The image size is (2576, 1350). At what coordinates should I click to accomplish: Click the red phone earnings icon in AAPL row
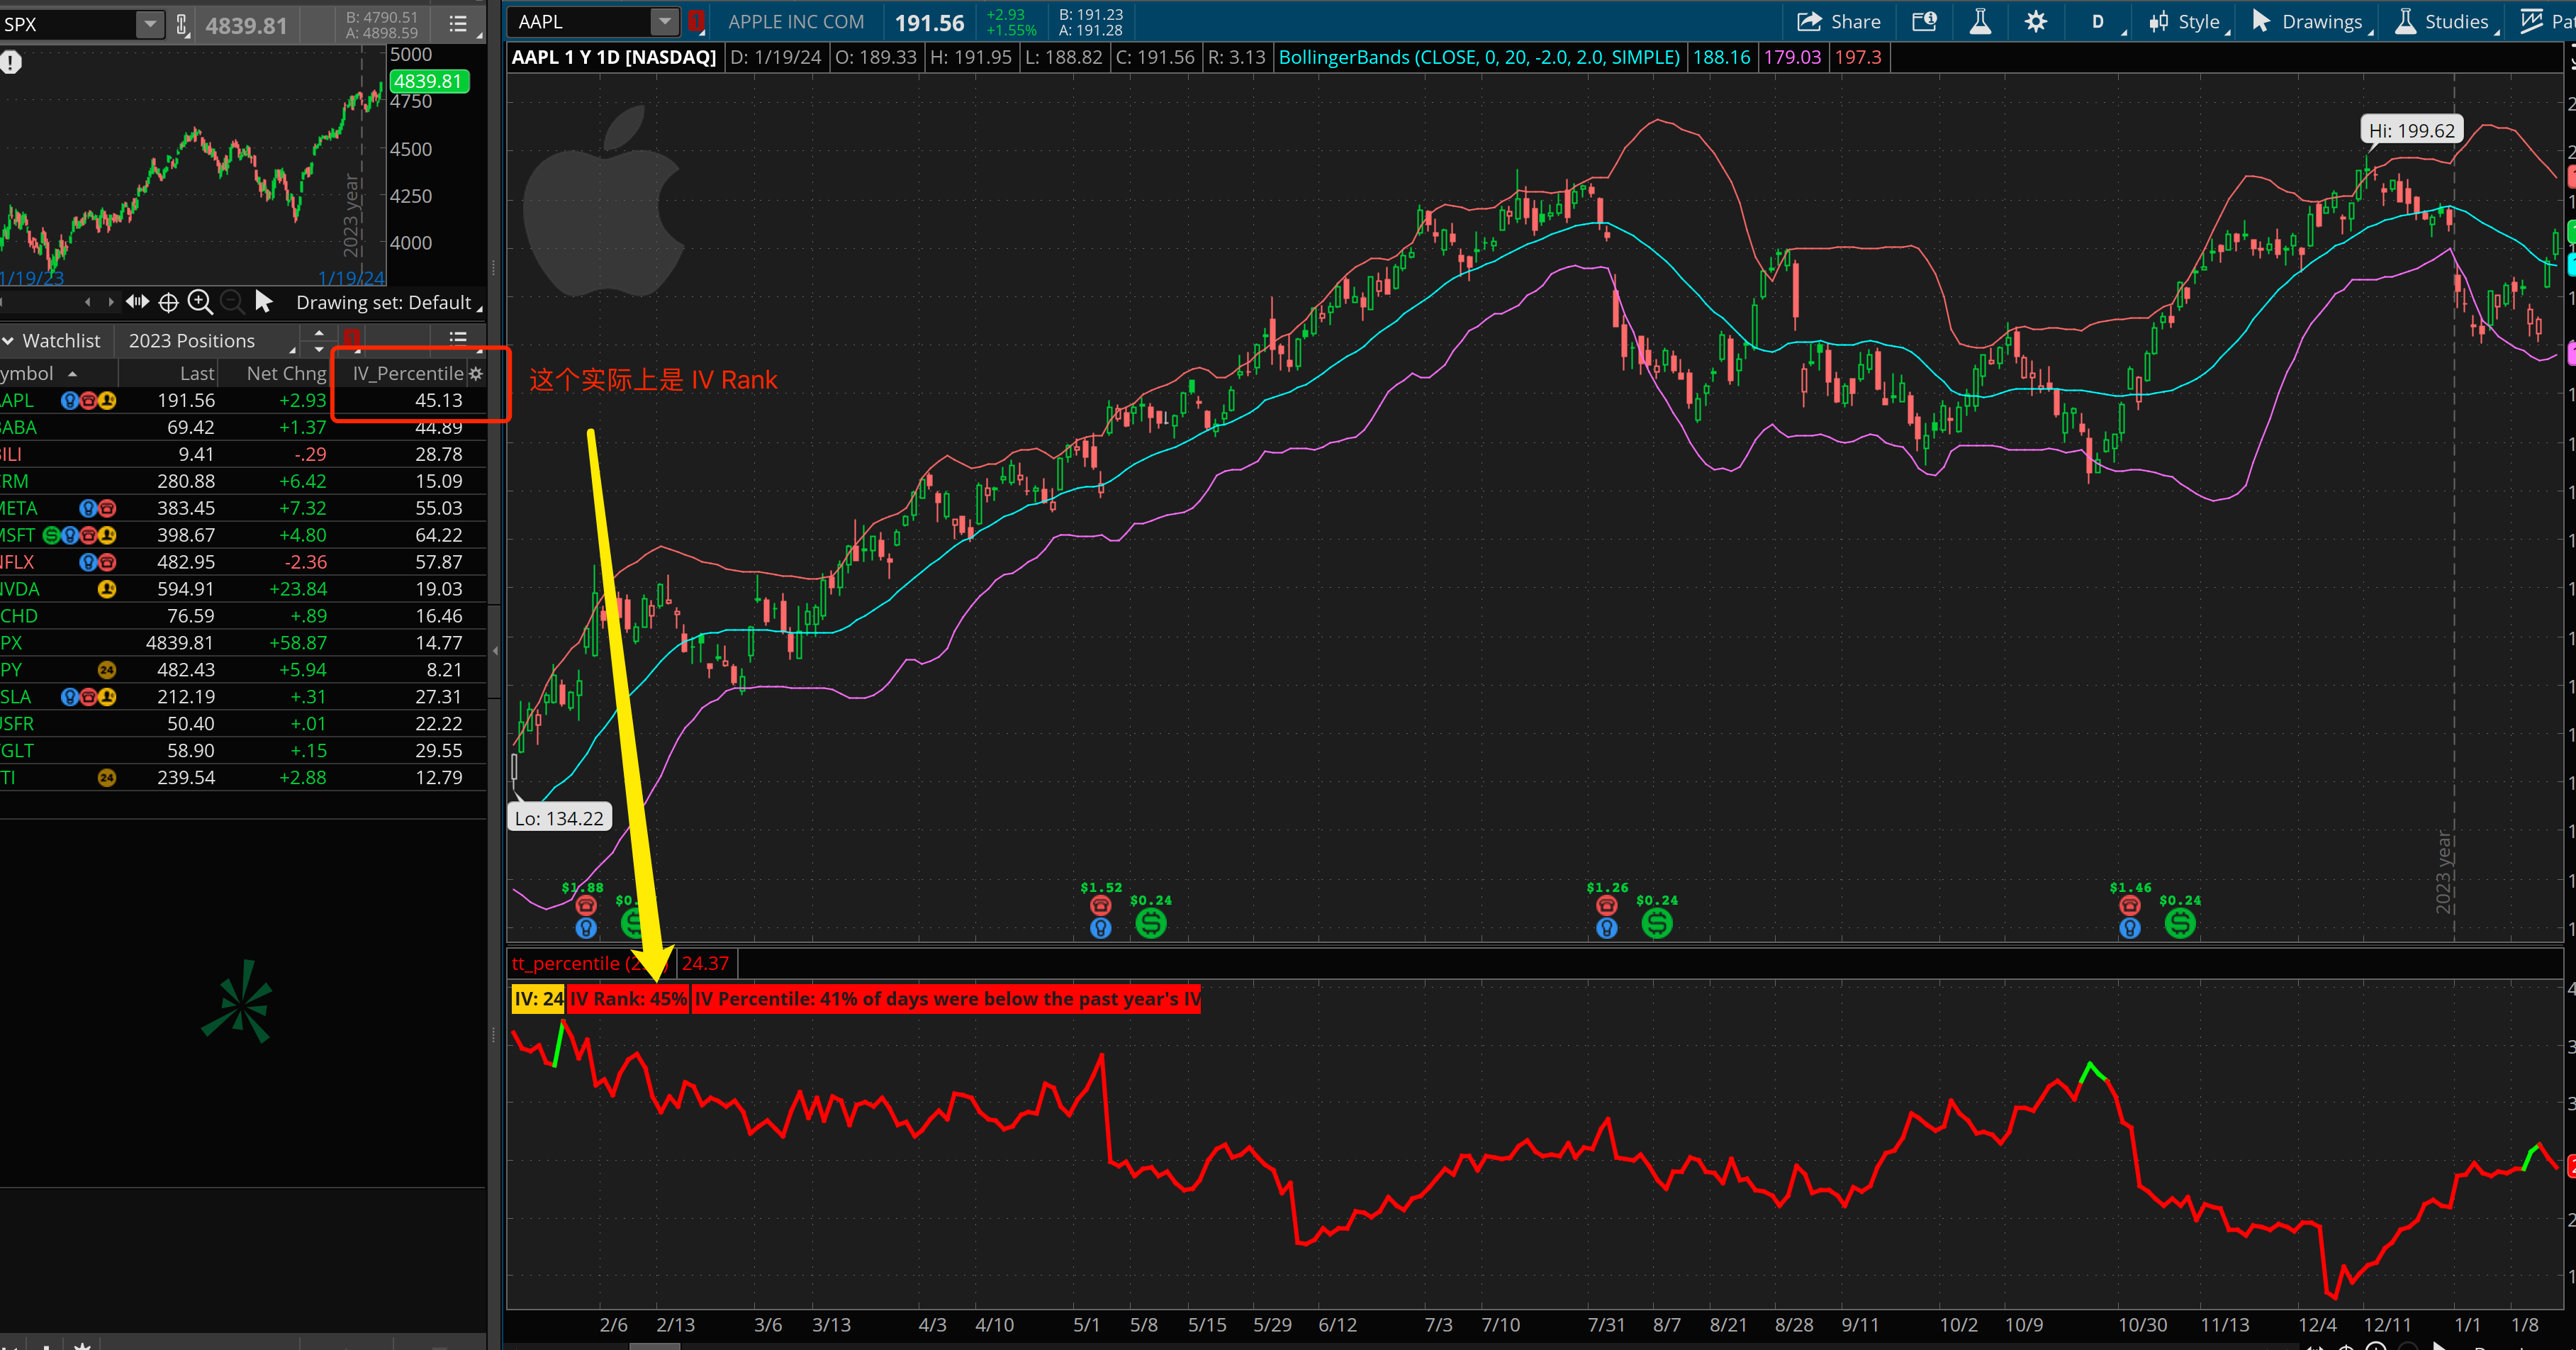click(x=88, y=400)
